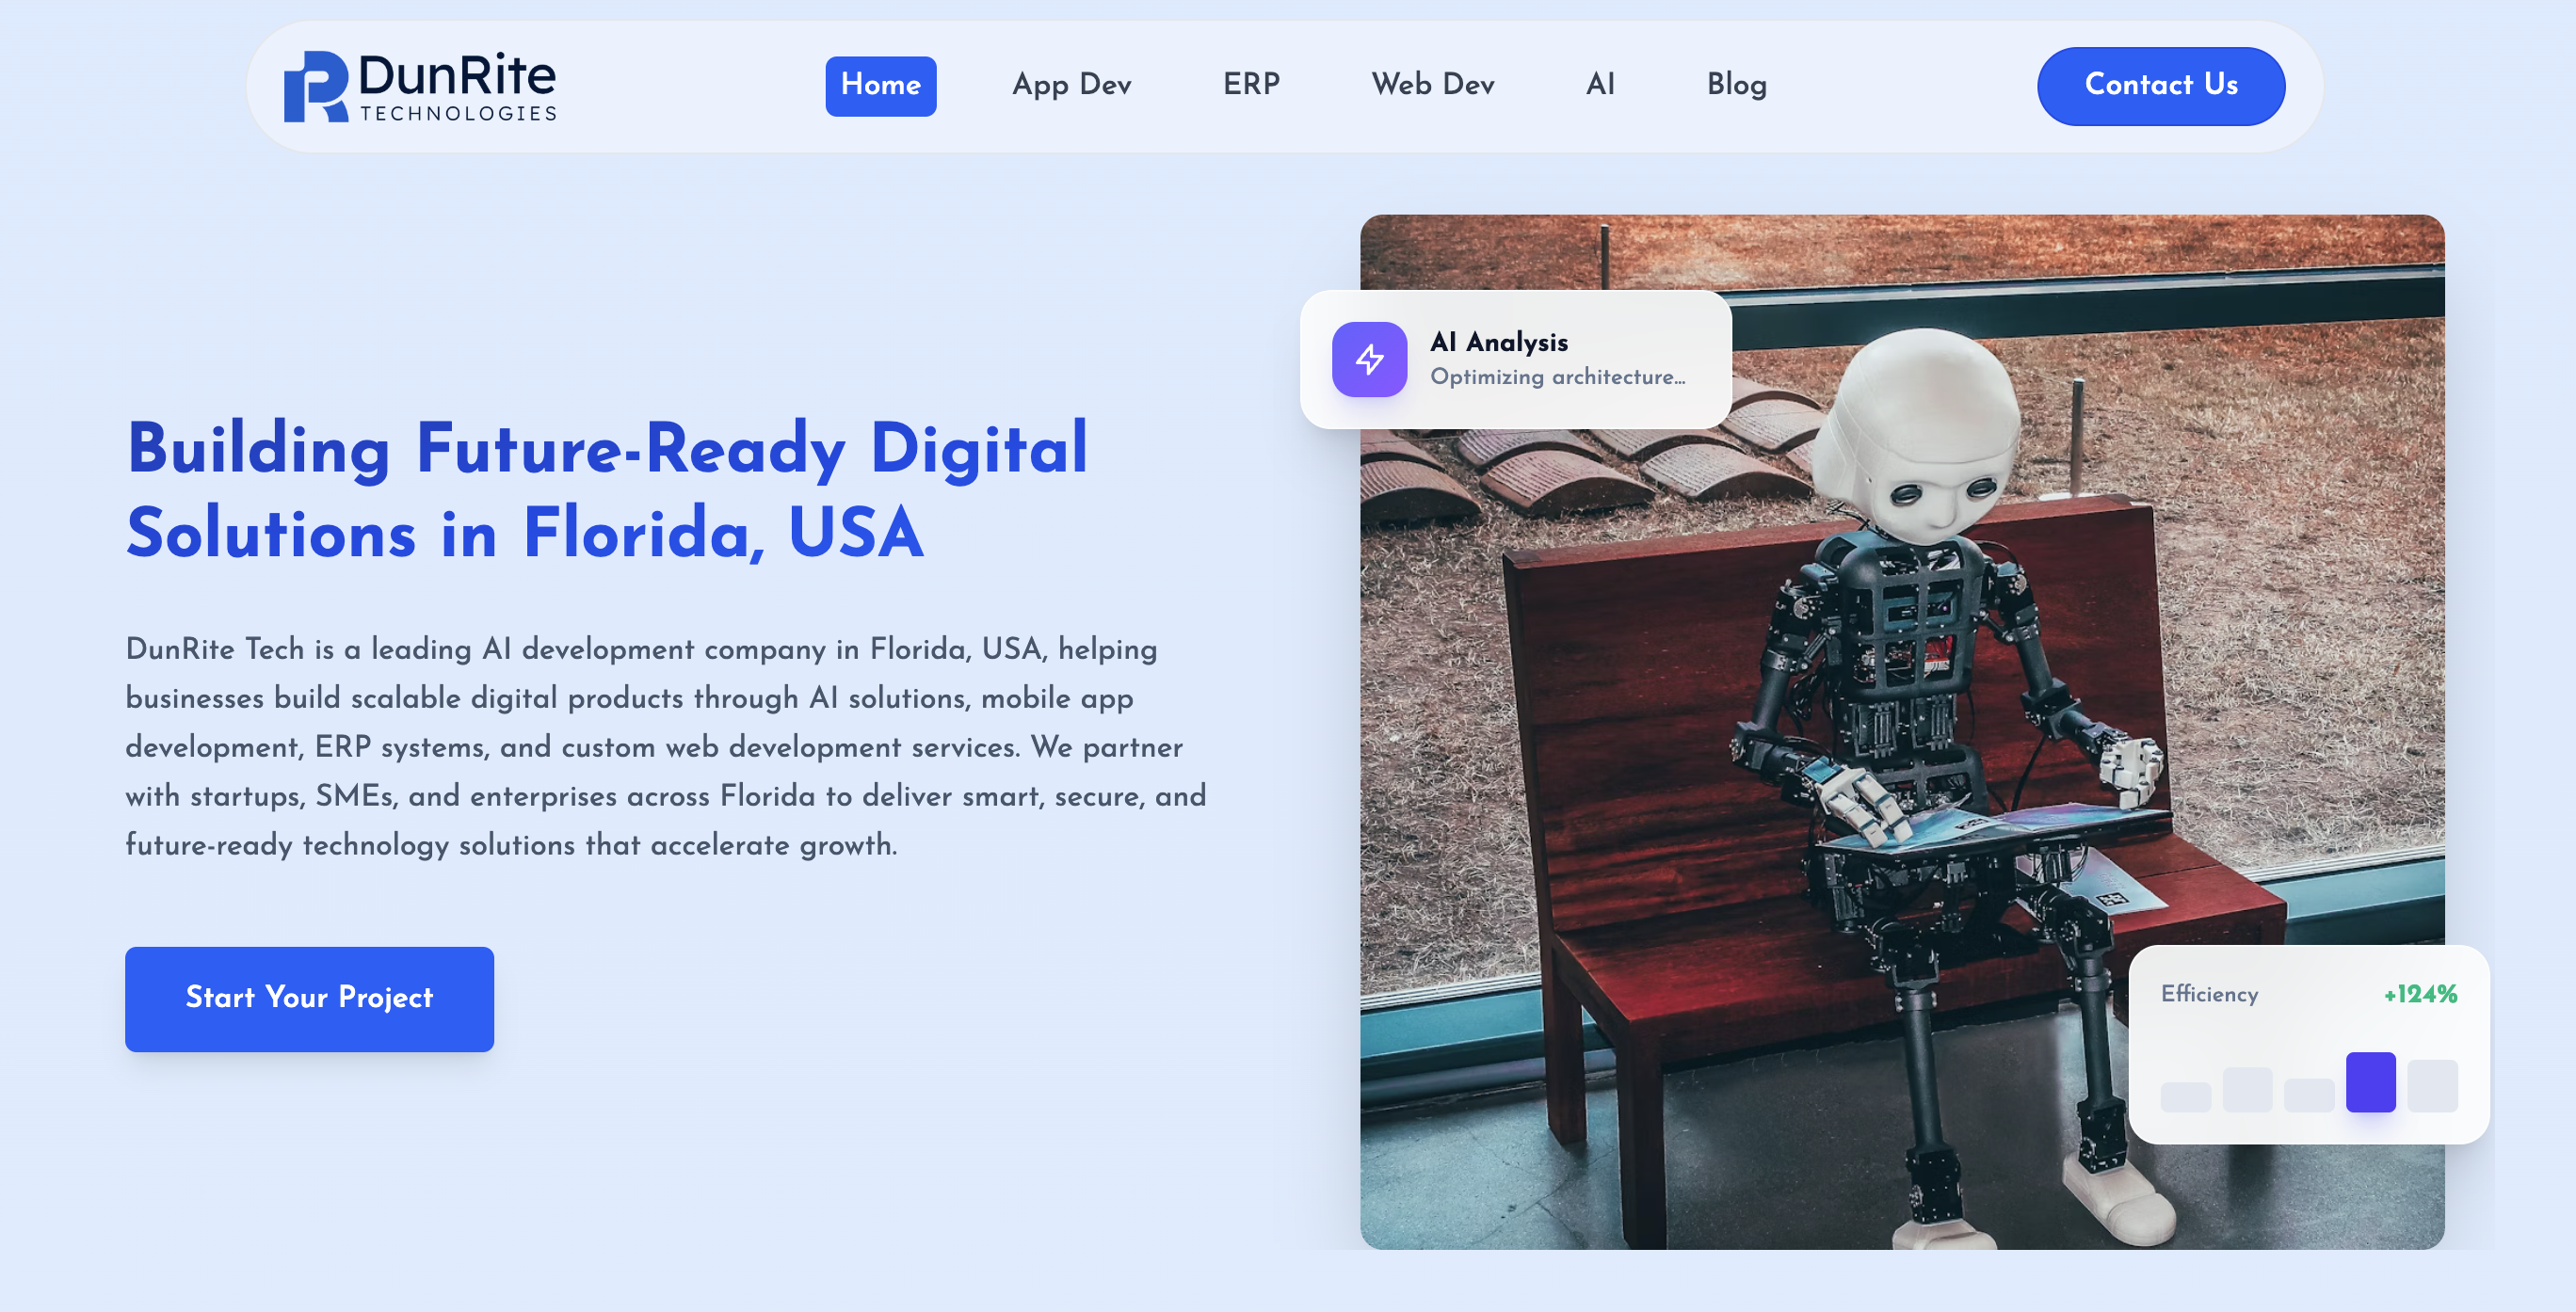Click the +124% green value
This screenshot has height=1312, width=2576.
coord(2420,994)
